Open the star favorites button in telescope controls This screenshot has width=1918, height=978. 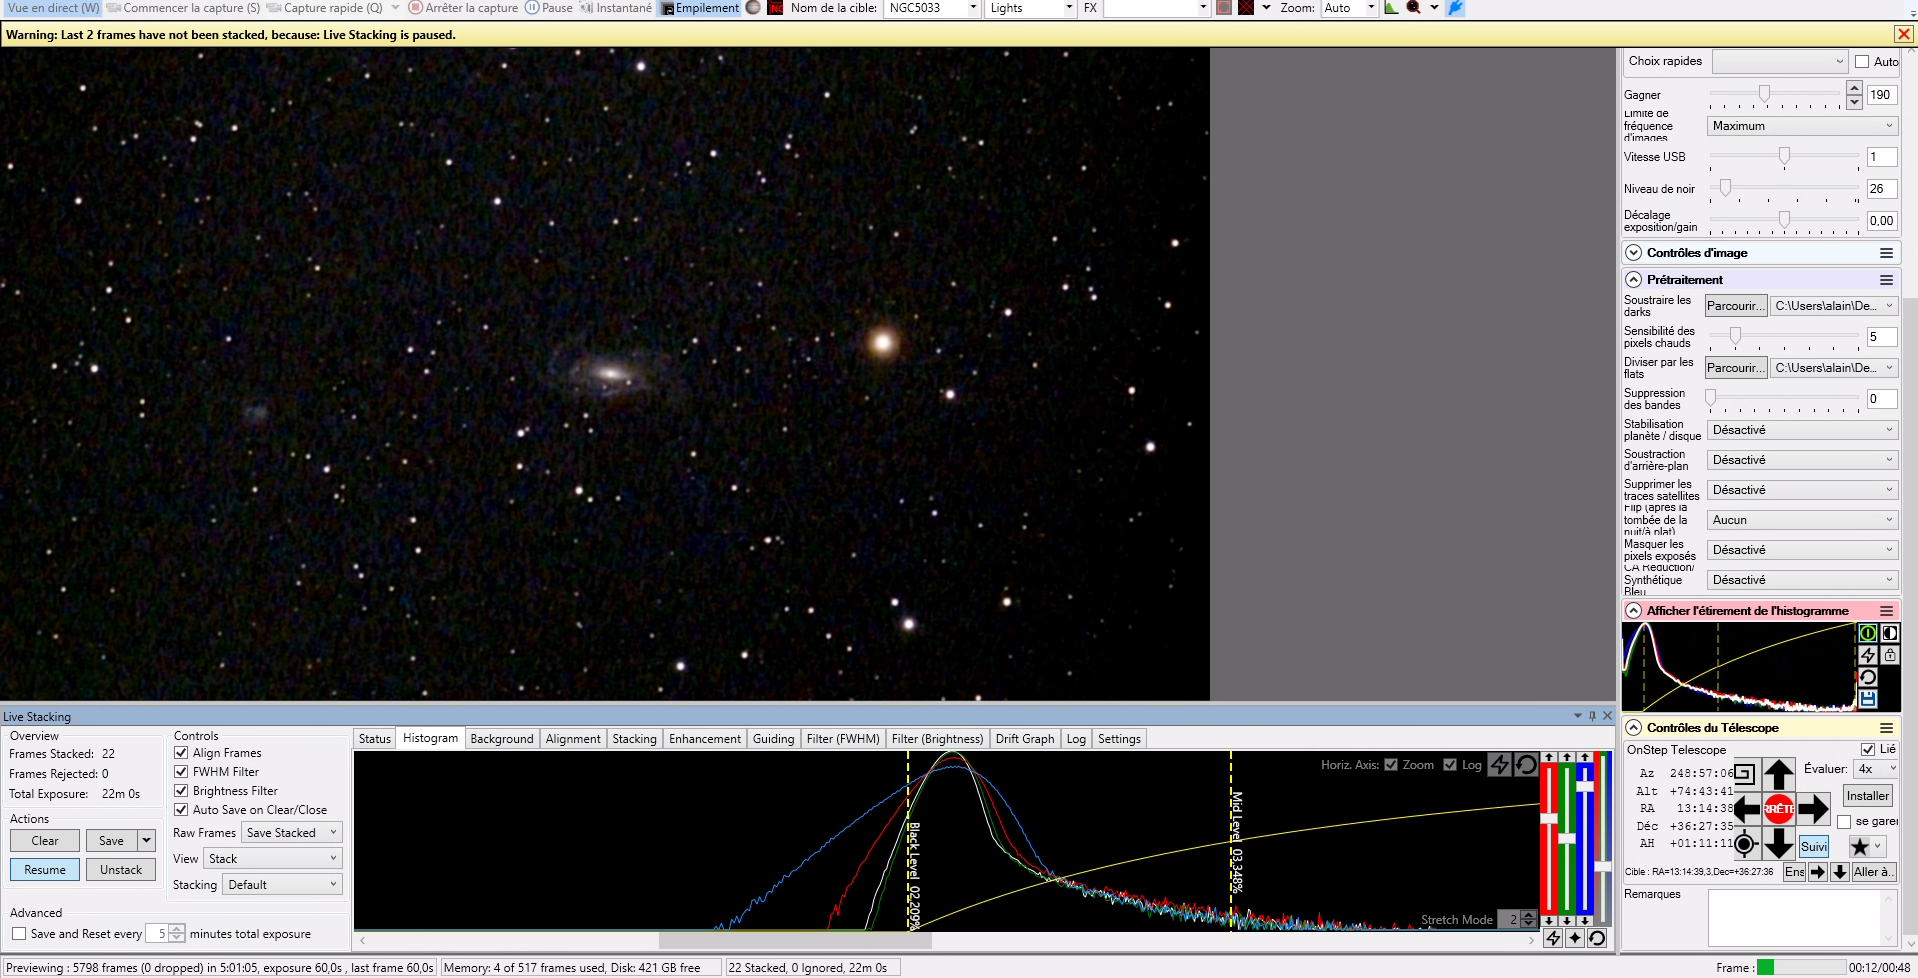click(1866, 846)
